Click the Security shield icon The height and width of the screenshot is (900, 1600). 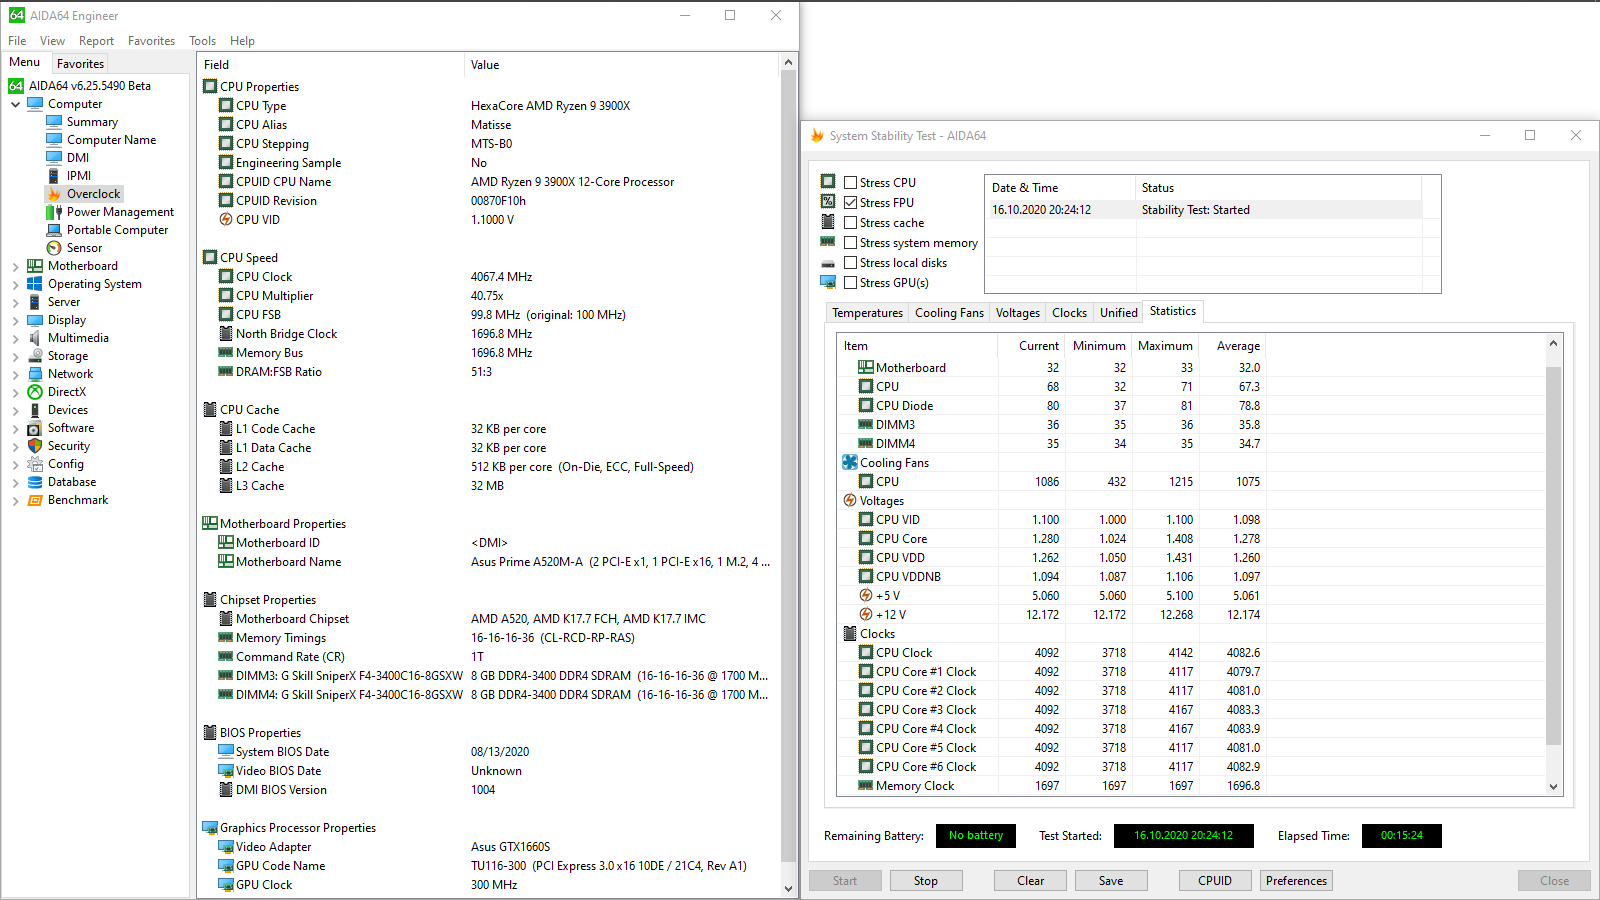35,446
